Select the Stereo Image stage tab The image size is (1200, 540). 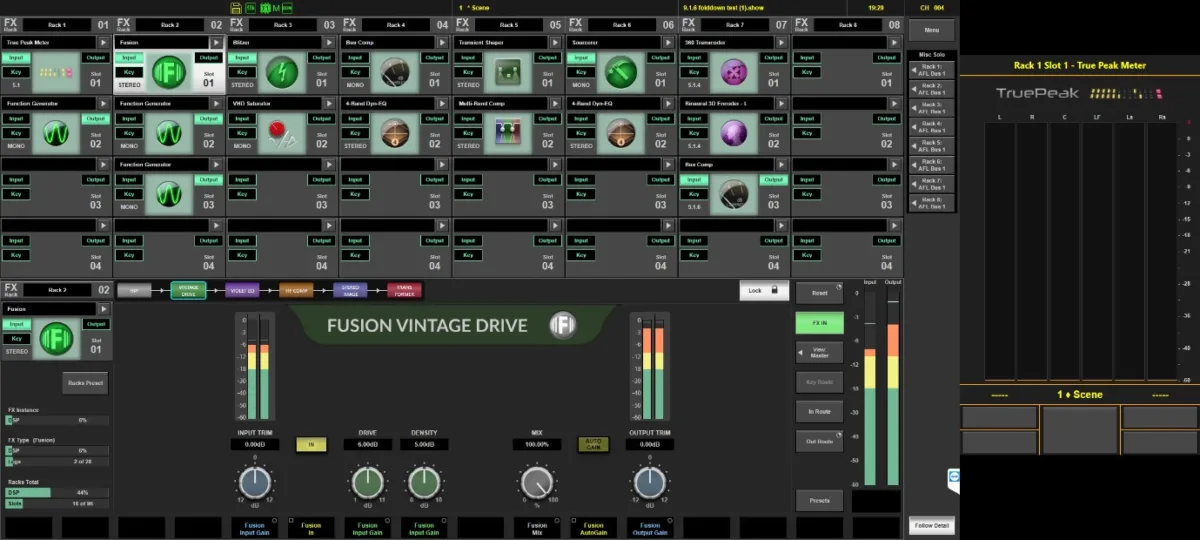pyautogui.click(x=350, y=290)
